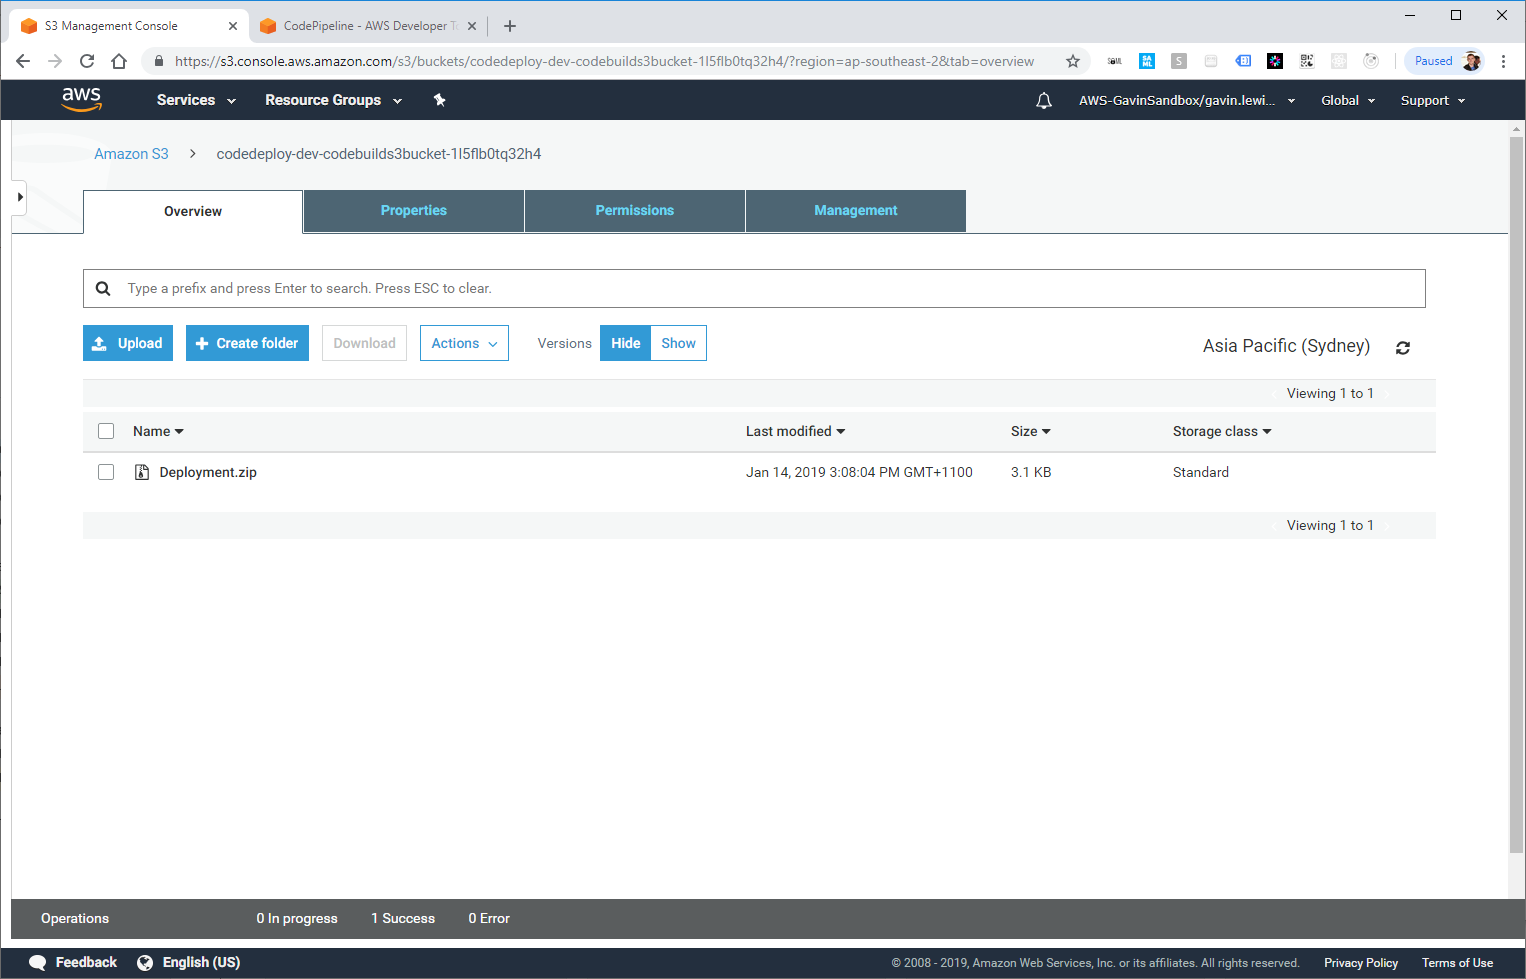
Task: Switch to the Permissions tab
Action: (635, 210)
